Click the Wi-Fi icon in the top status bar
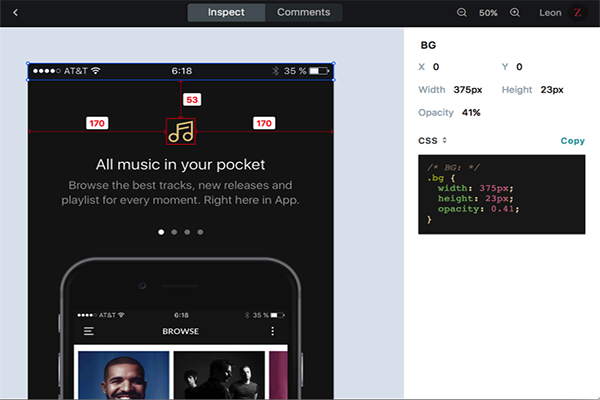600x400 pixels. coord(96,70)
